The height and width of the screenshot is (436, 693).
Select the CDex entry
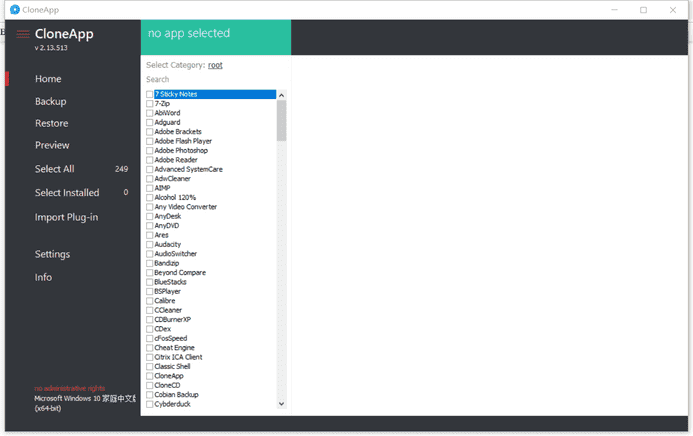point(162,329)
